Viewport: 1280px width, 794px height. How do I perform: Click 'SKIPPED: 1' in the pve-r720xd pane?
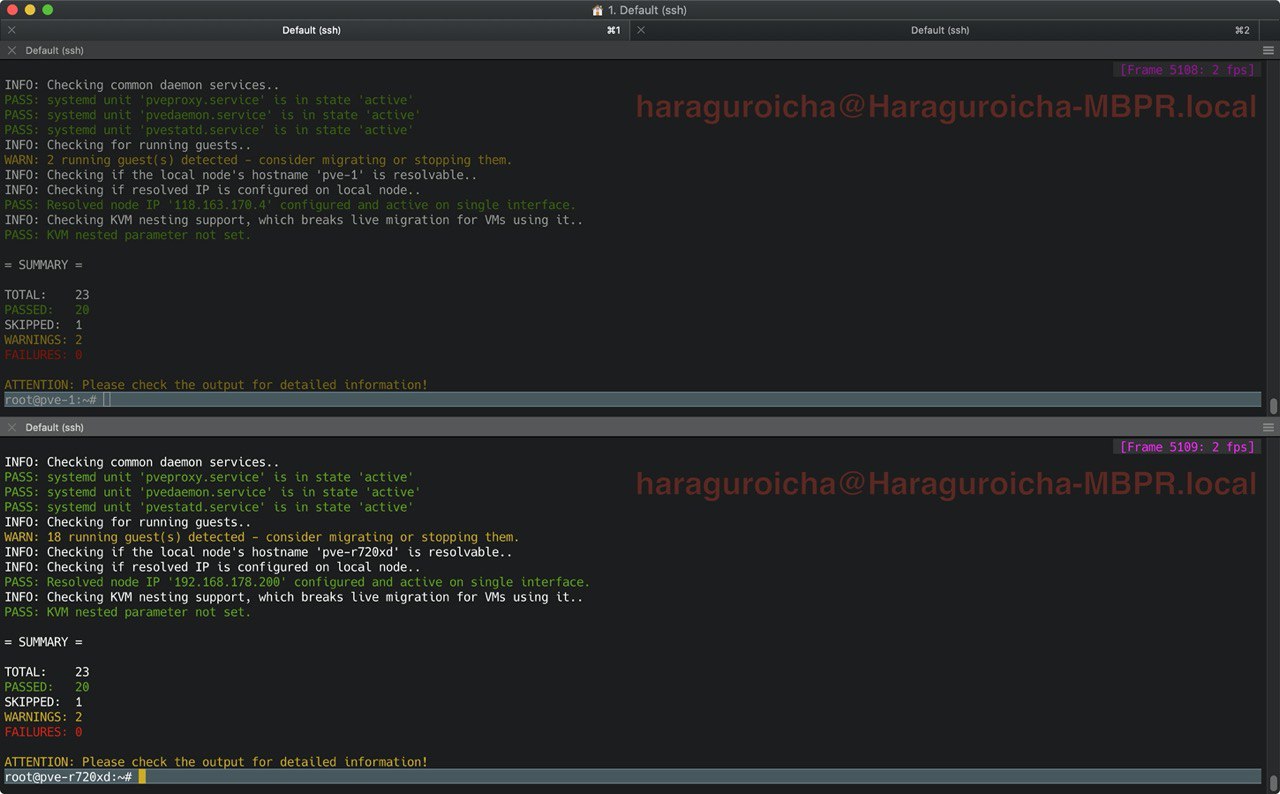tap(44, 702)
